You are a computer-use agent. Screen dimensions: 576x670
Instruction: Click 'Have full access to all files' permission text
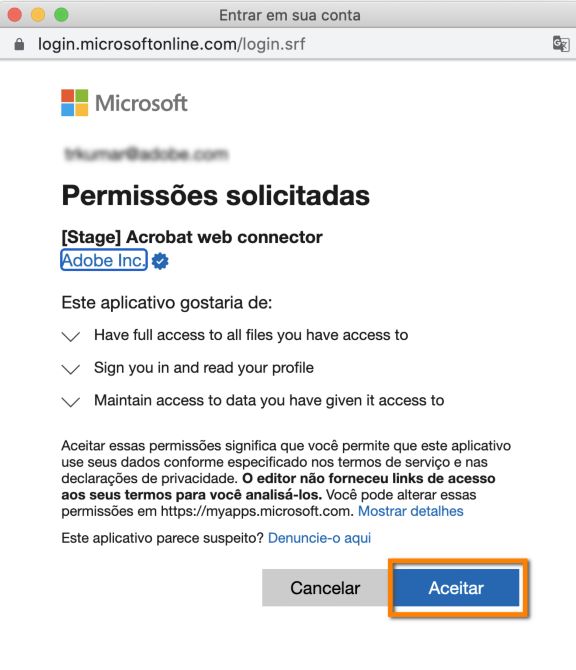tap(251, 335)
